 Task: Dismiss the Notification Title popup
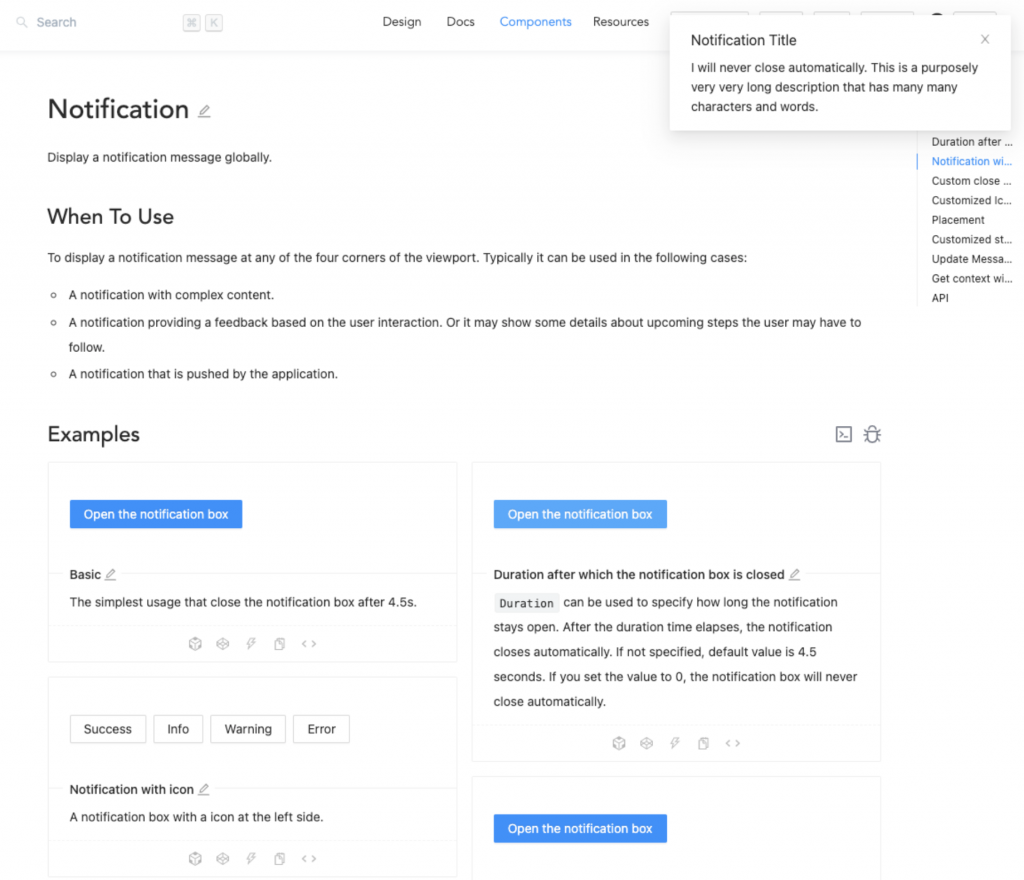point(985,40)
